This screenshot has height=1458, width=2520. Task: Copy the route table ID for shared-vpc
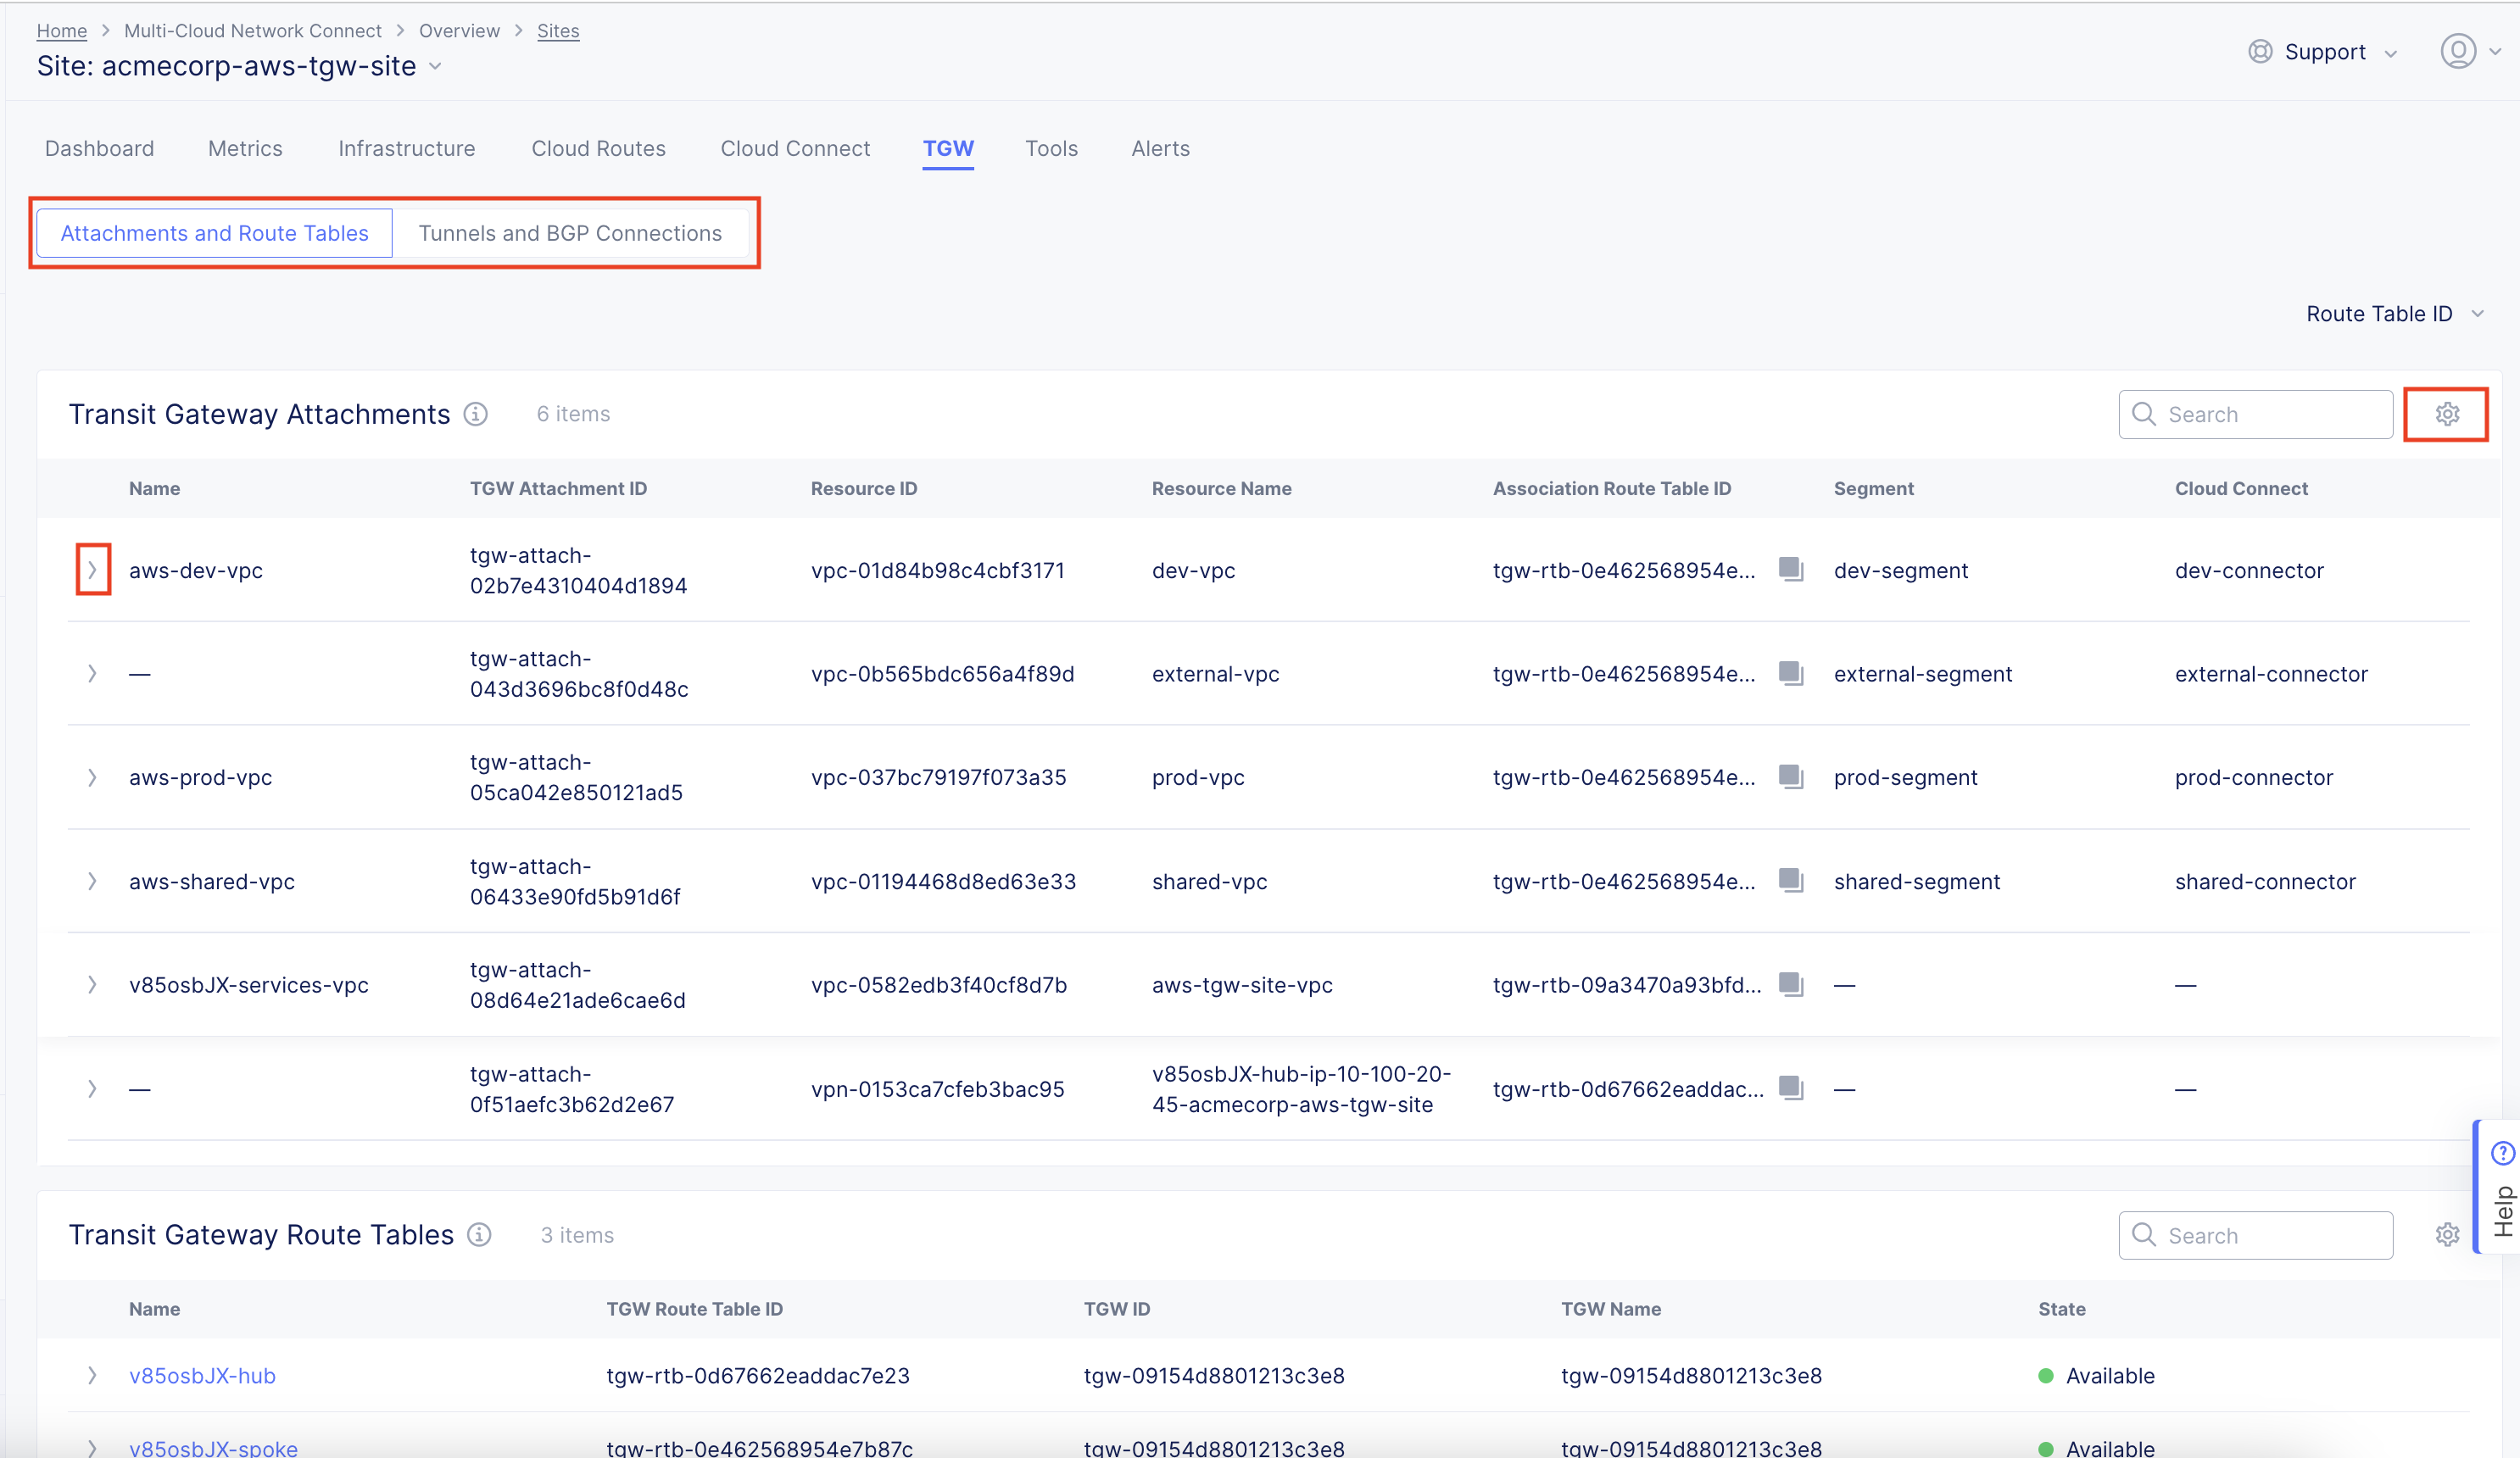(x=1790, y=880)
